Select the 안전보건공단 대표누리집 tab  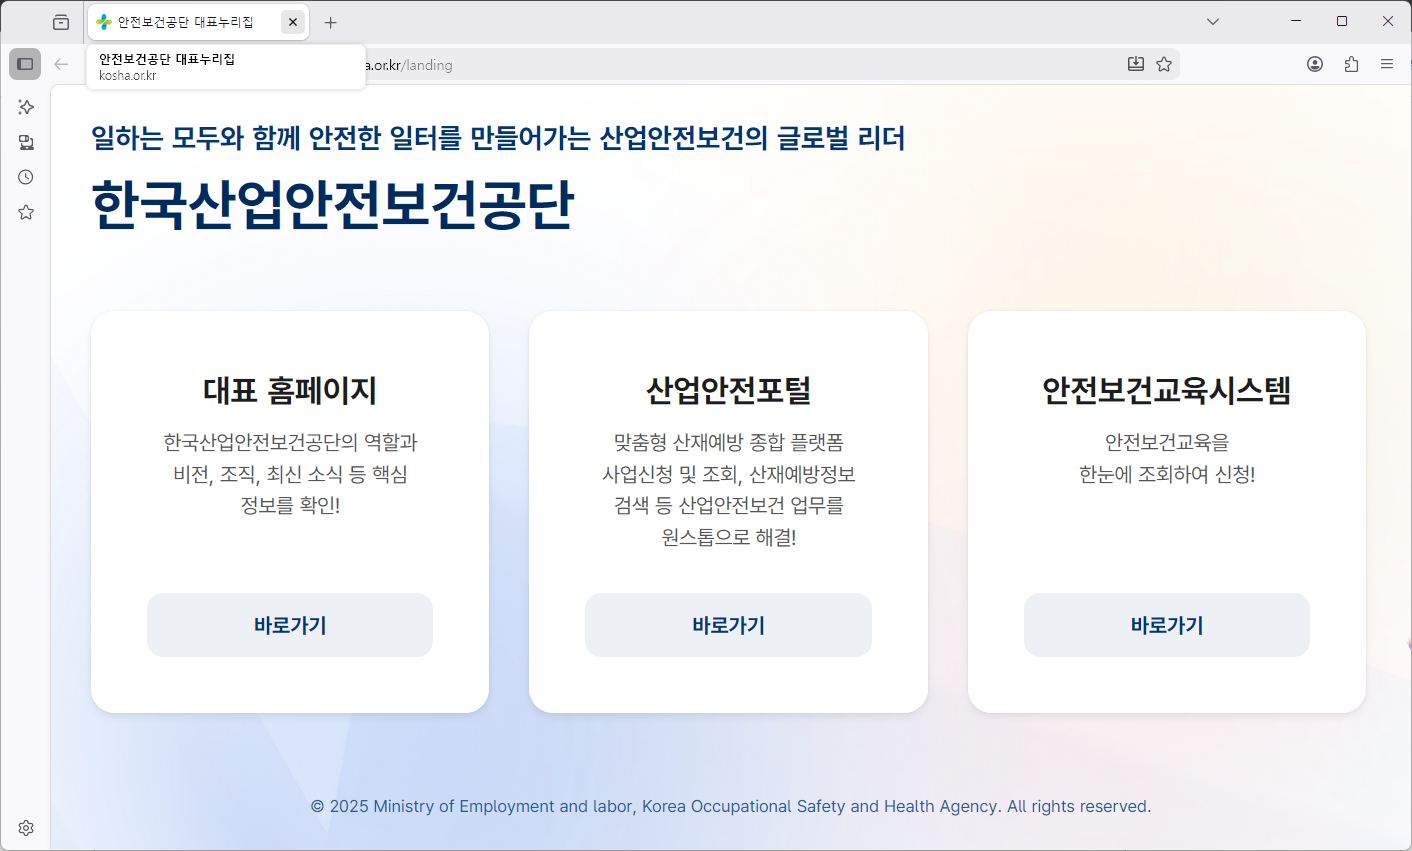tap(185, 22)
